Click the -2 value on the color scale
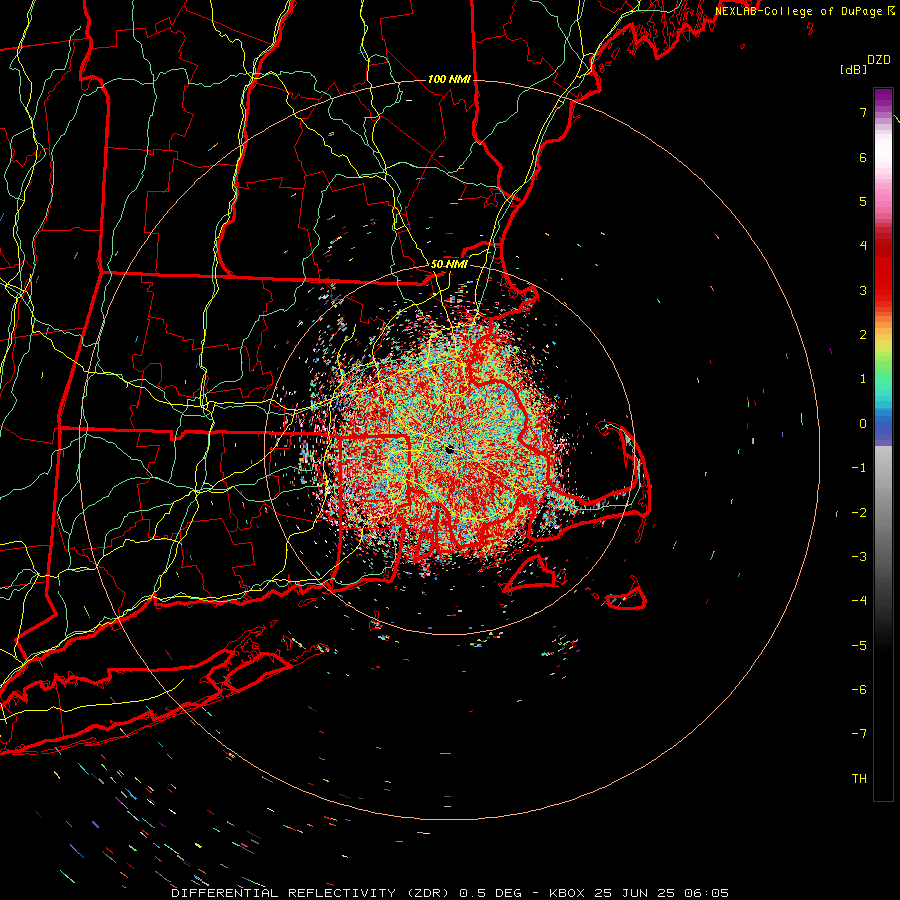This screenshot has width=900, height=900. pos(859,512)
